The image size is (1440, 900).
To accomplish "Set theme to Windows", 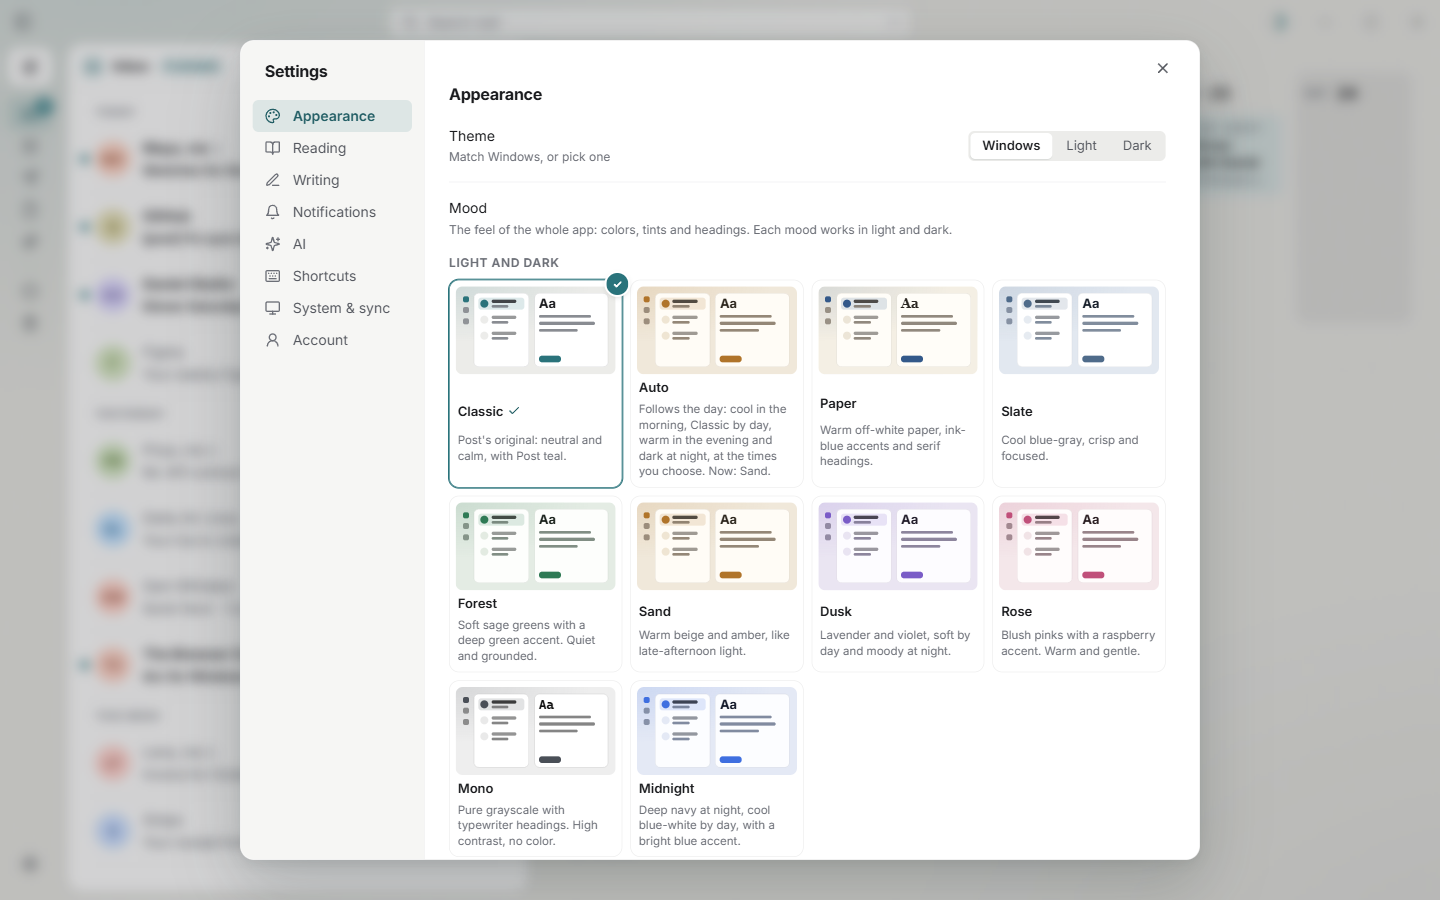I will (1011, 146).
